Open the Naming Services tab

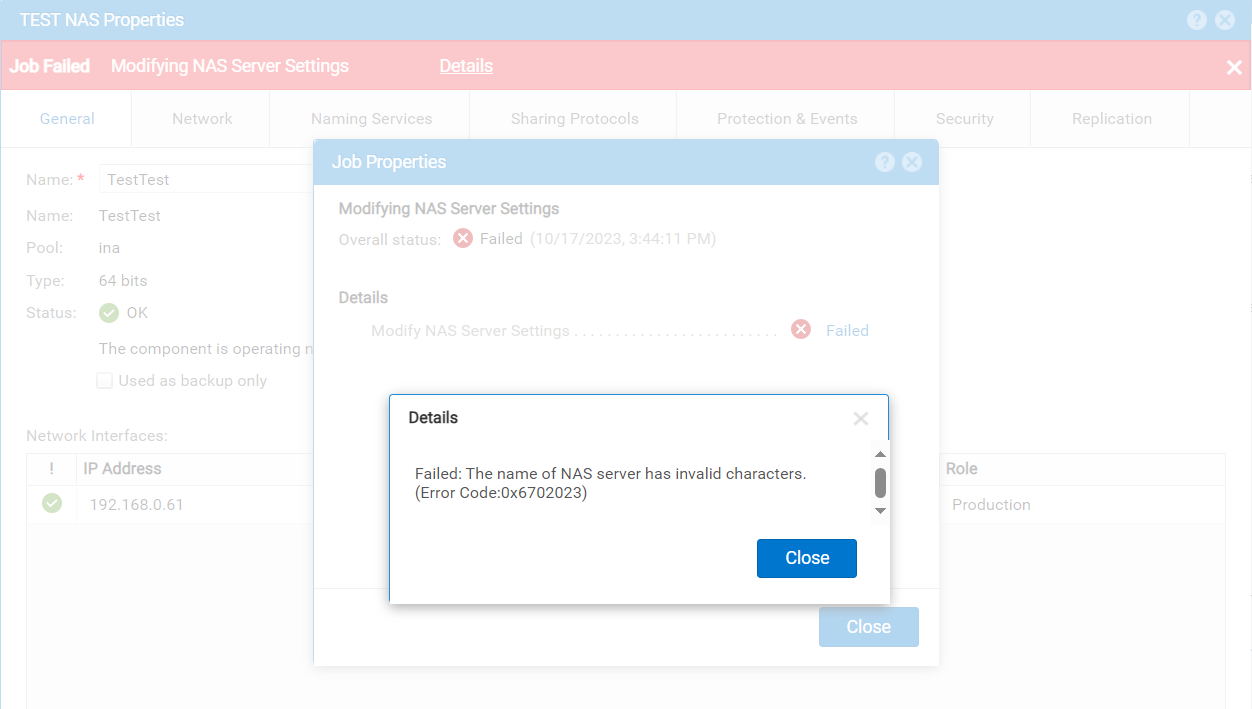point(370,118)
